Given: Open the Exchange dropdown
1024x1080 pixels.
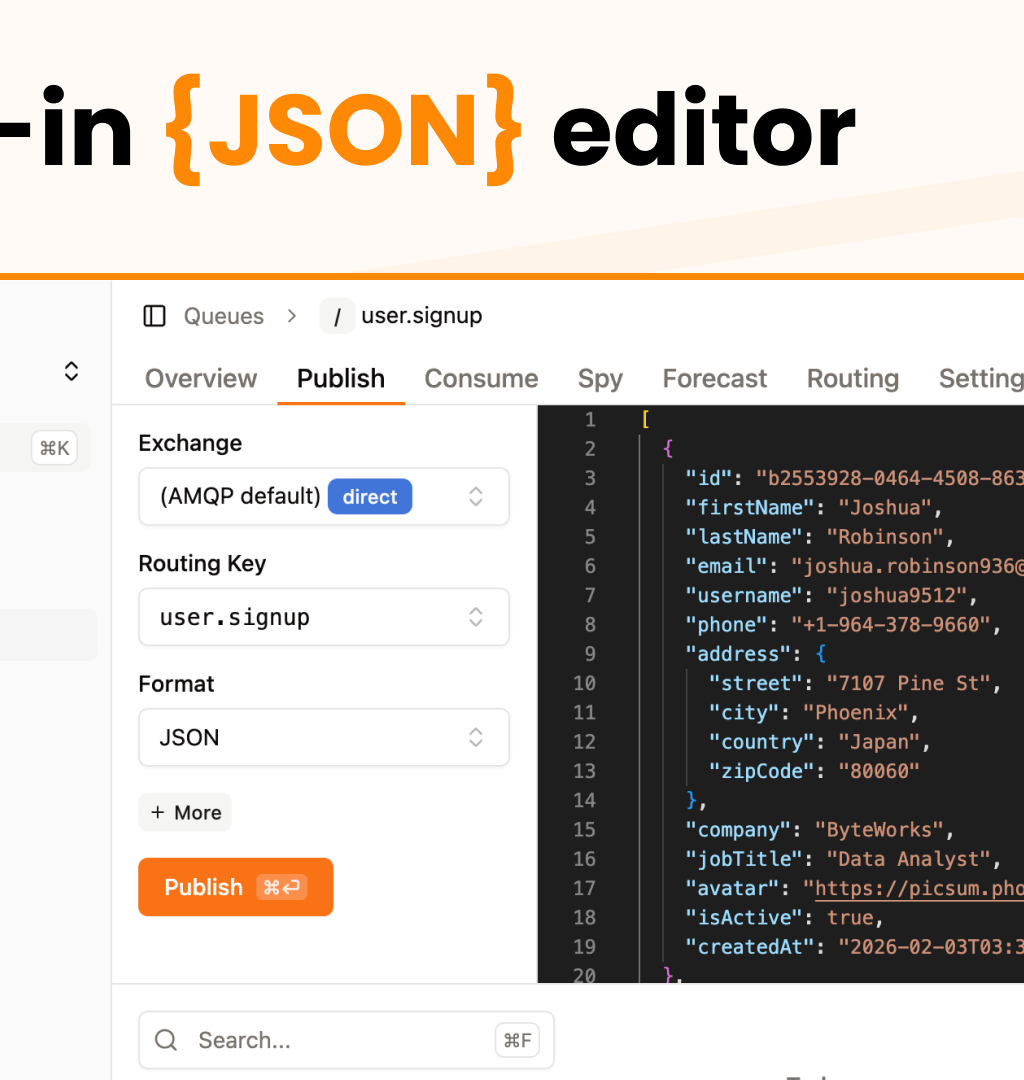Looking at the screenshot, I should coord(324,497).
